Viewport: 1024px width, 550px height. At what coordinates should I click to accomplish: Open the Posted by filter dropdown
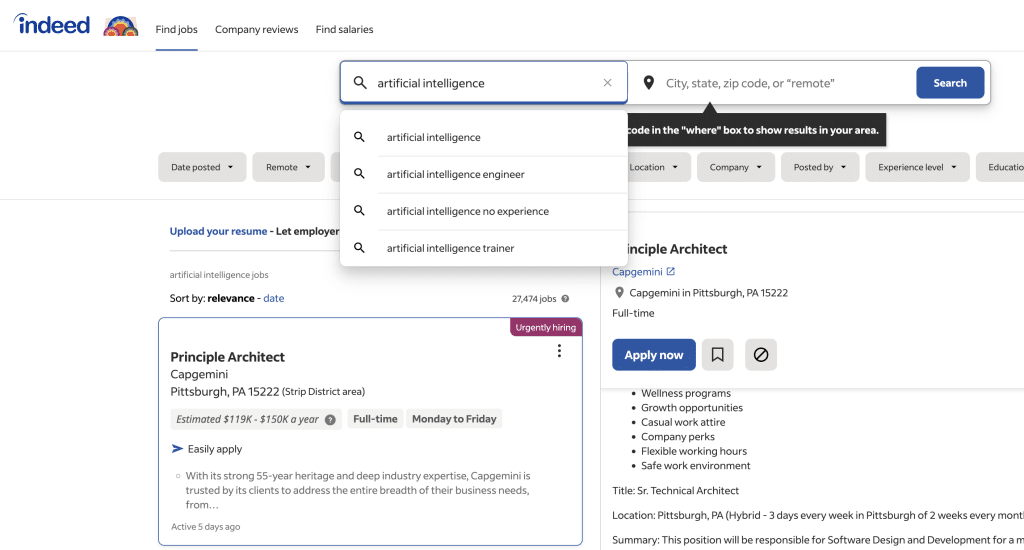819,167
